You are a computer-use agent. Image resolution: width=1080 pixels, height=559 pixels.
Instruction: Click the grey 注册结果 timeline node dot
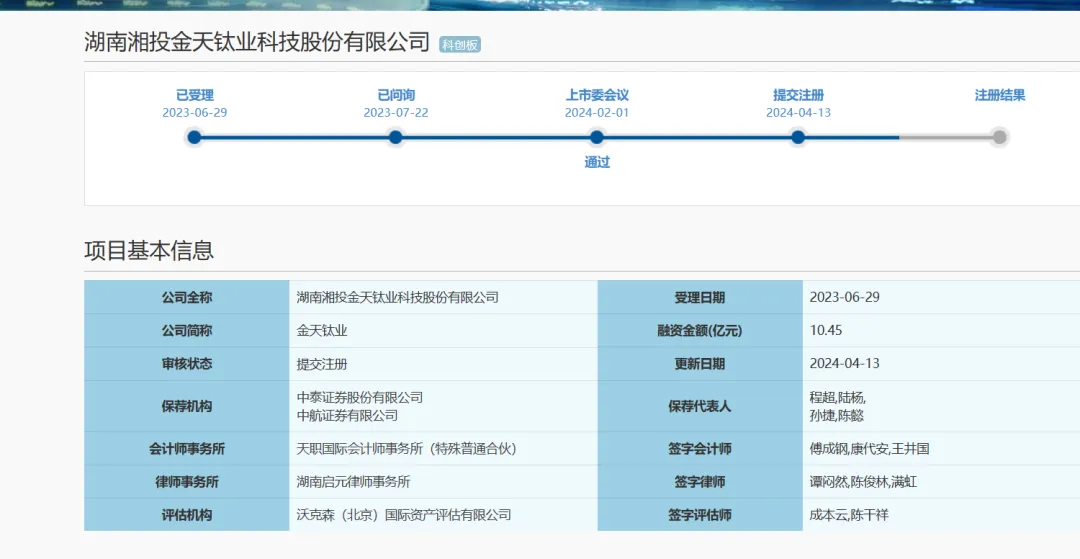point(999,137)
